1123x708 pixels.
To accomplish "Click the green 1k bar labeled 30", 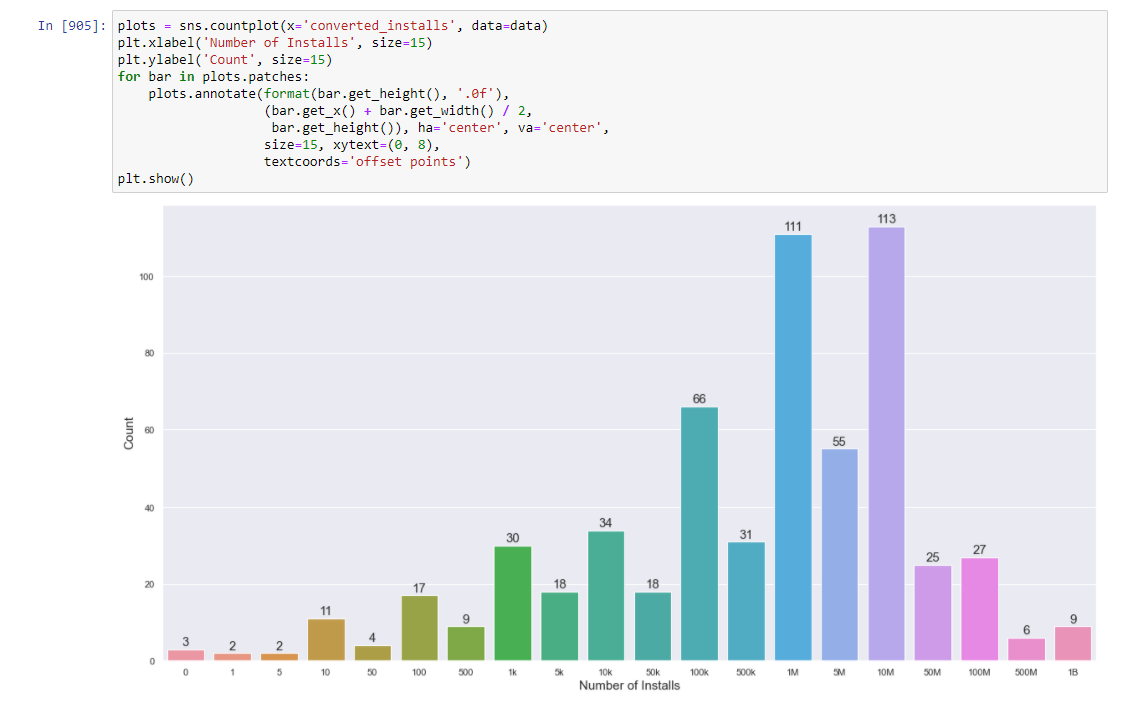I will (x=512, y=600).
